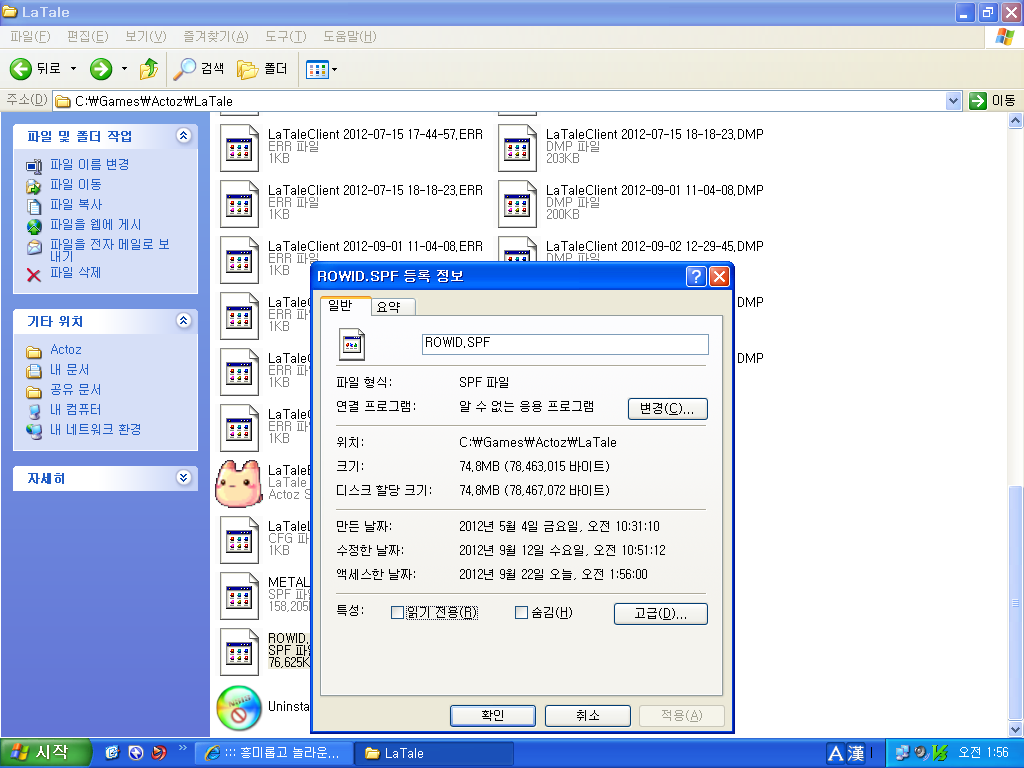The height and width of the screenshot is (768, 1024).
Task: Click the Change (변경) program button
Action: point(667,409)
